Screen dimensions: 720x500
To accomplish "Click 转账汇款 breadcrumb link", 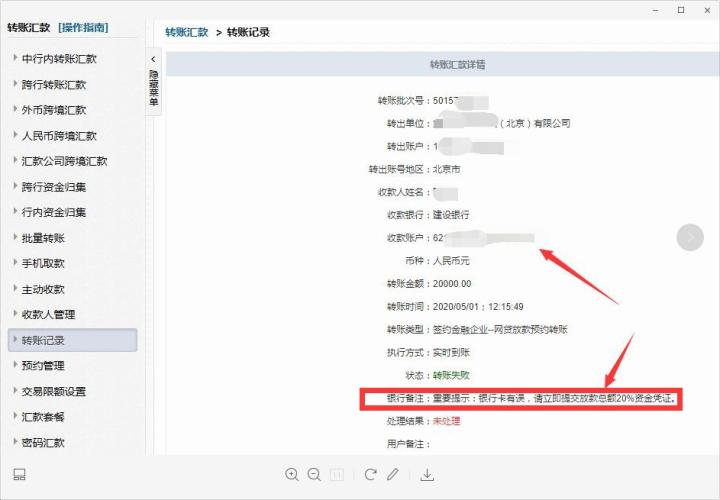I will click(187, 32).
